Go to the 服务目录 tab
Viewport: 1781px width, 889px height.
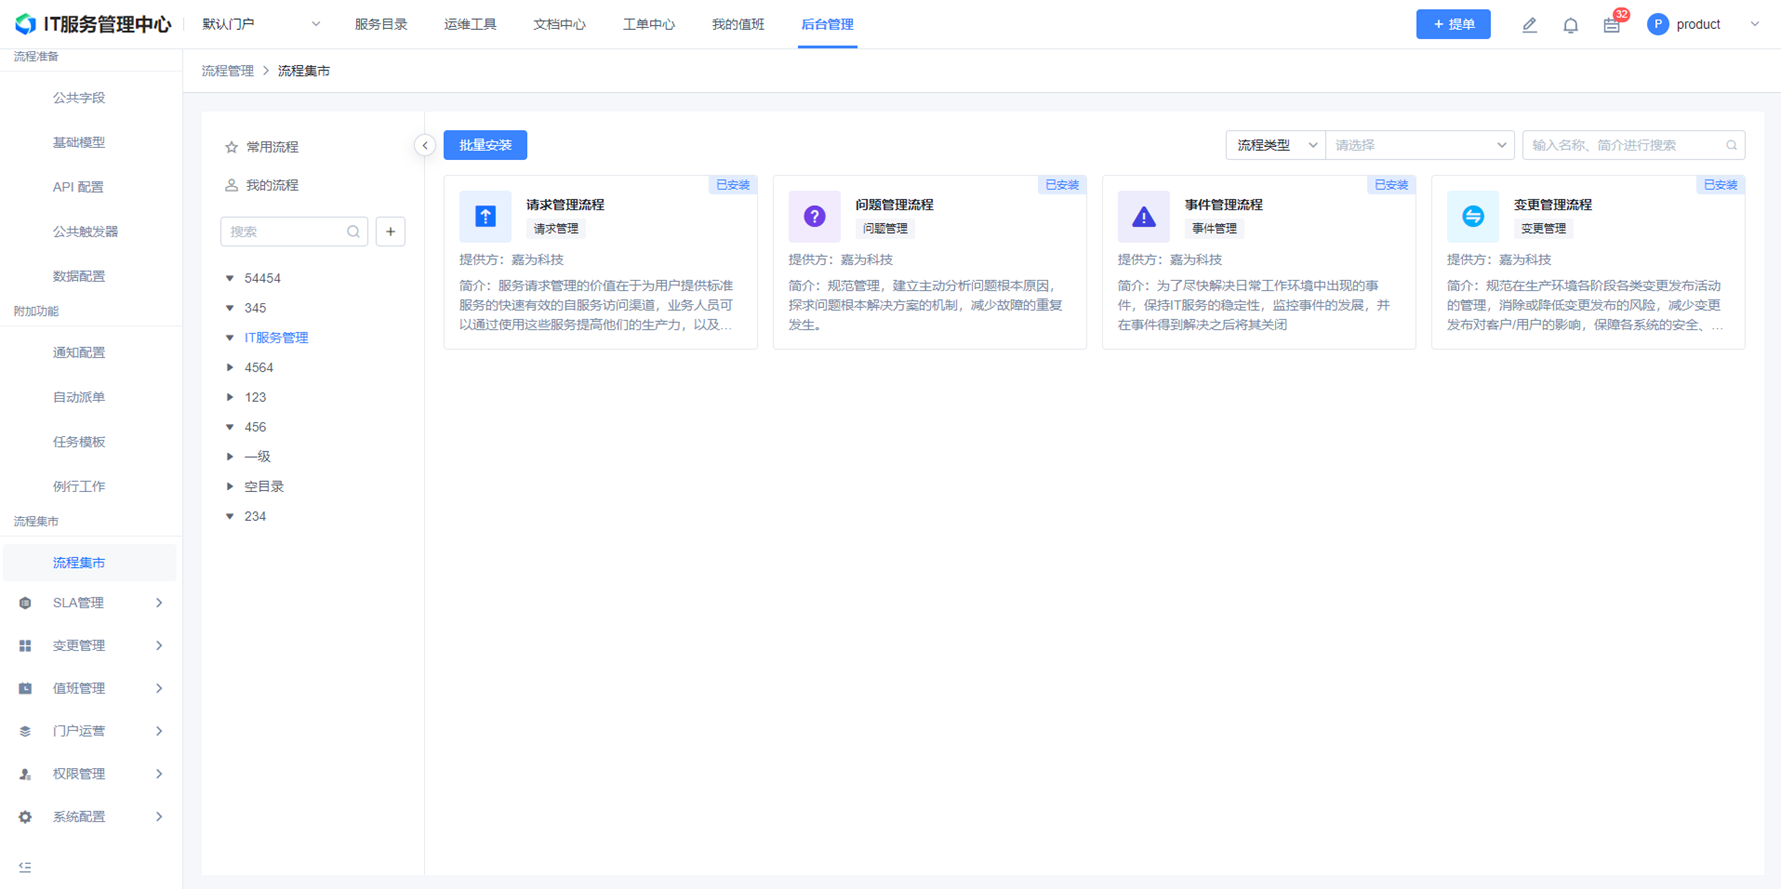380,25
